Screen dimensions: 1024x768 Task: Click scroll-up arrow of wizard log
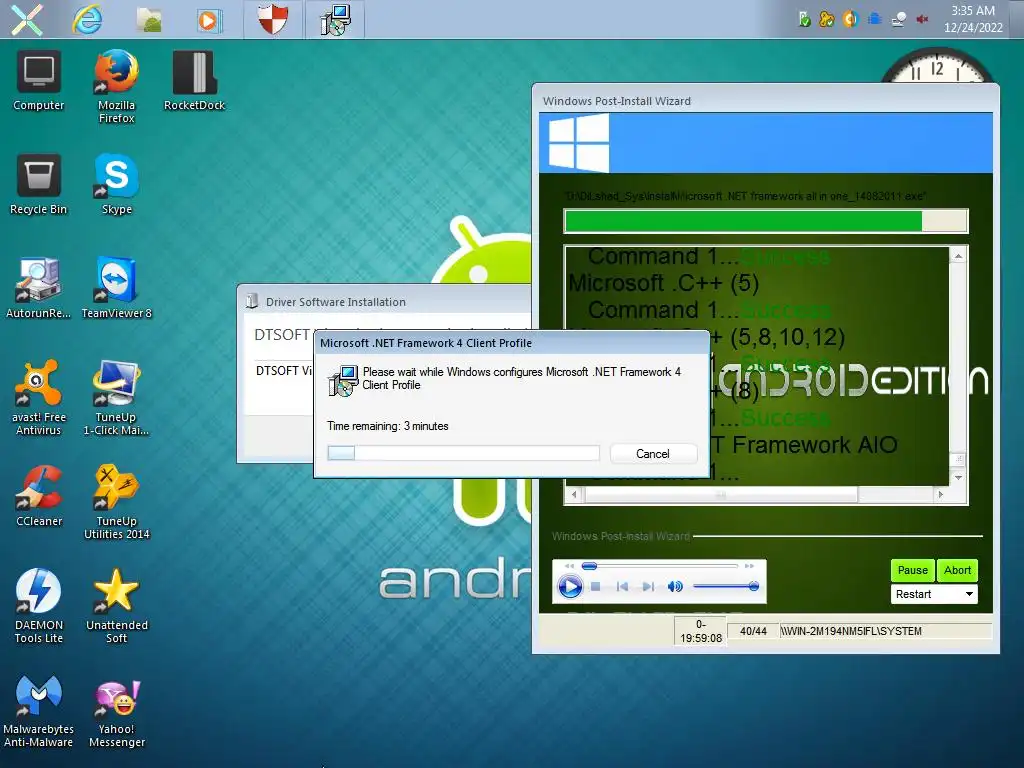click(958, 256)
